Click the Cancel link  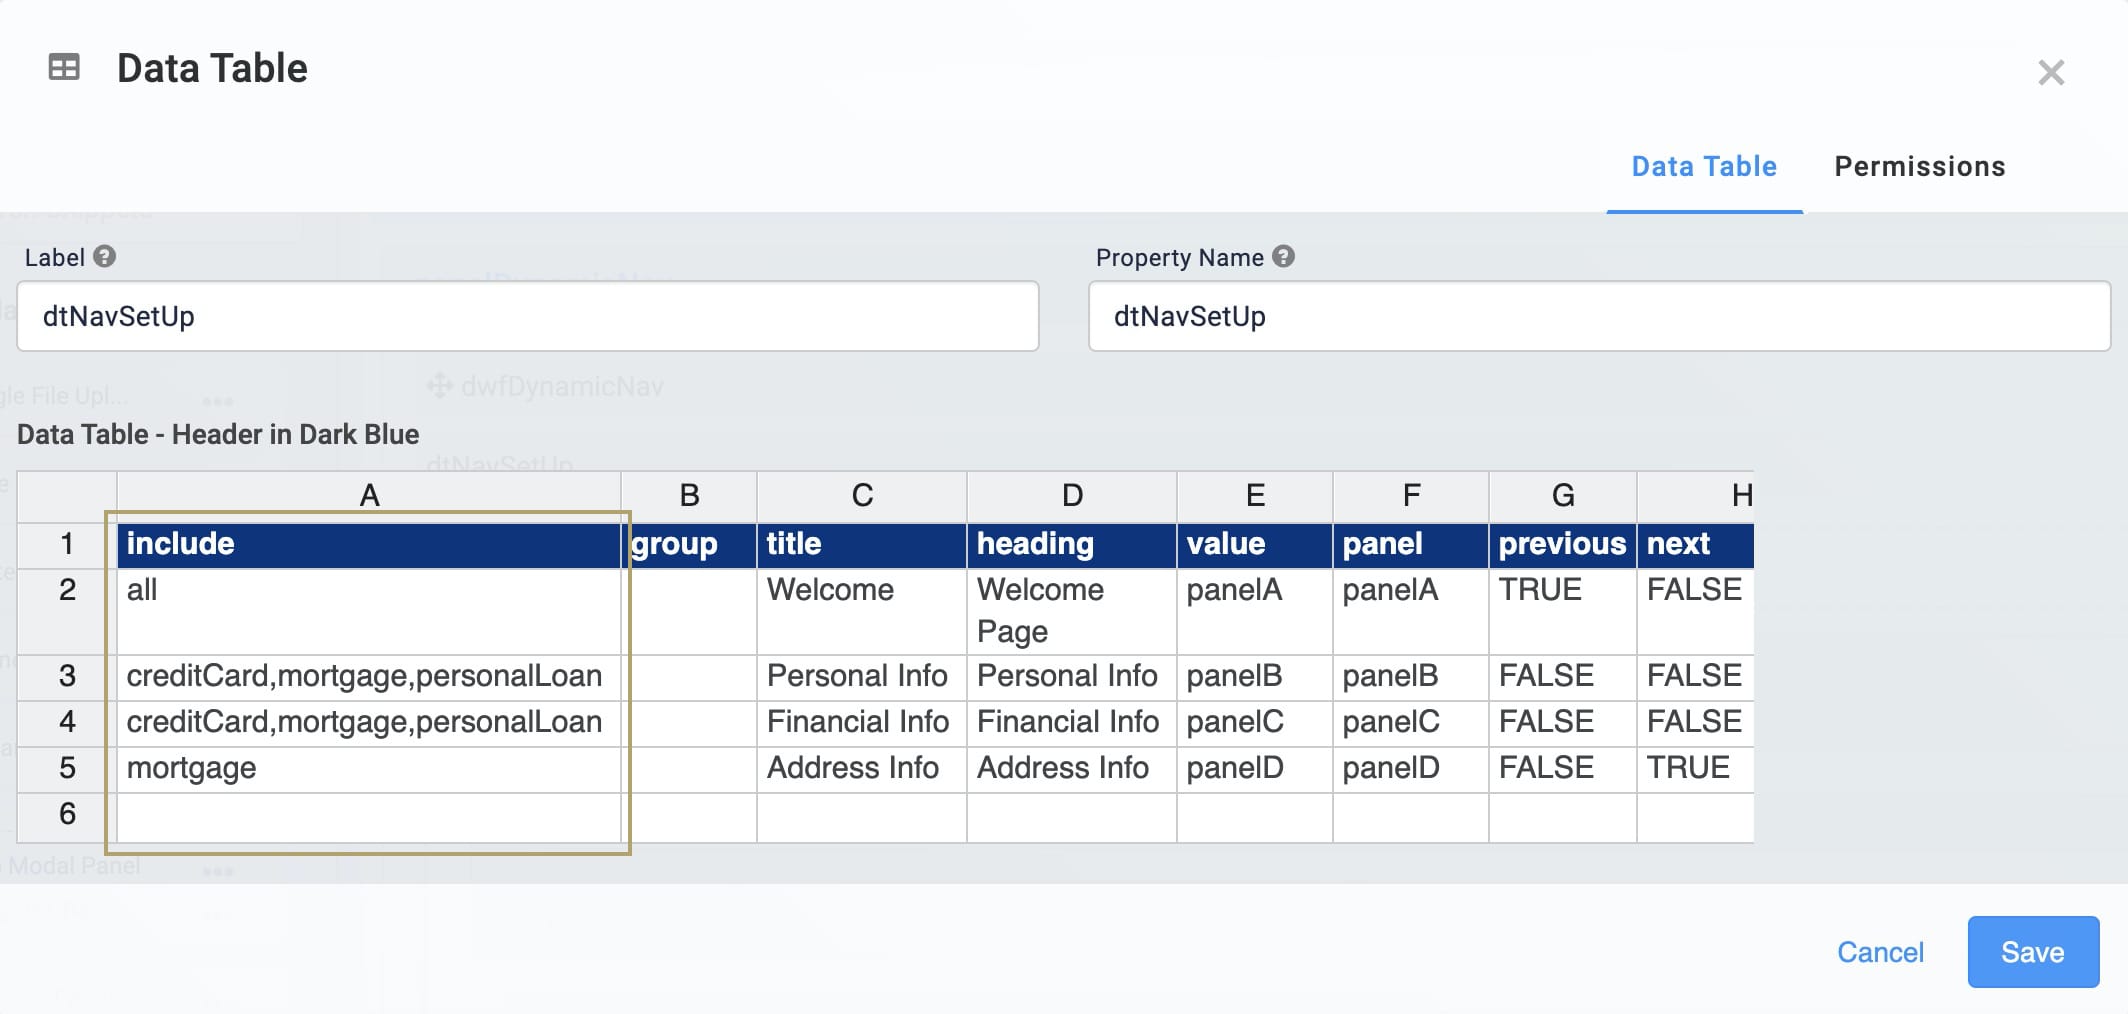click(x=1880, y=952)
